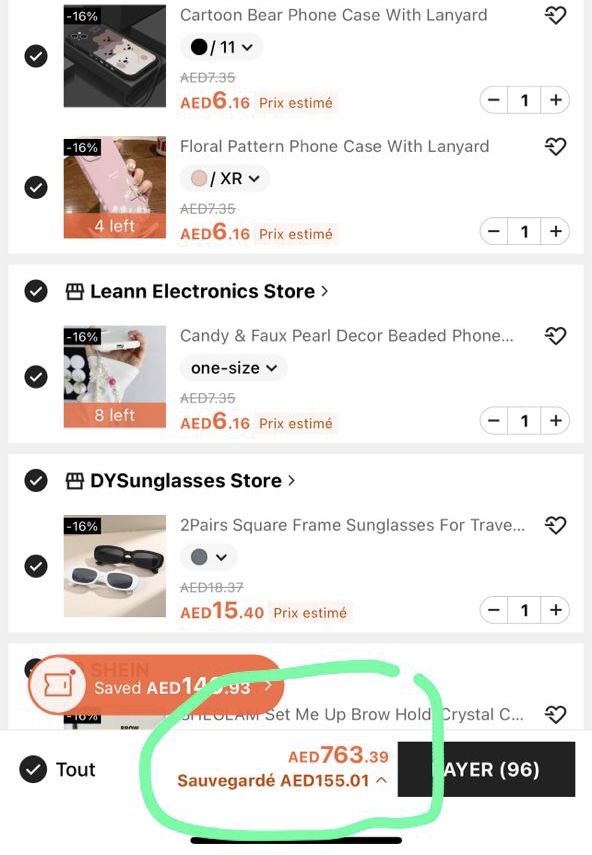This screenshot has height=855, width=592.
Task: Tap the heart icon beside 2Pairs Square Frame Sunglasses
Action: (555, 525)
